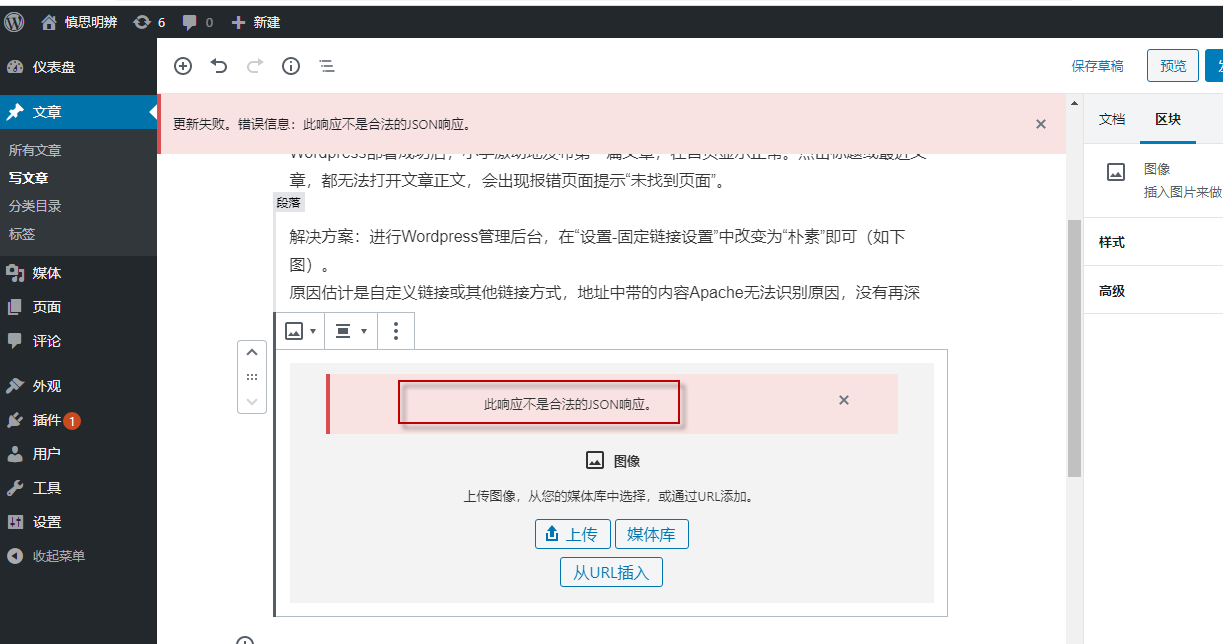Image resolution: width=1223 pixels, height=644 pixels.
Task: Open the 文章 menu in the sidebar
Action: tap(78, 112)
